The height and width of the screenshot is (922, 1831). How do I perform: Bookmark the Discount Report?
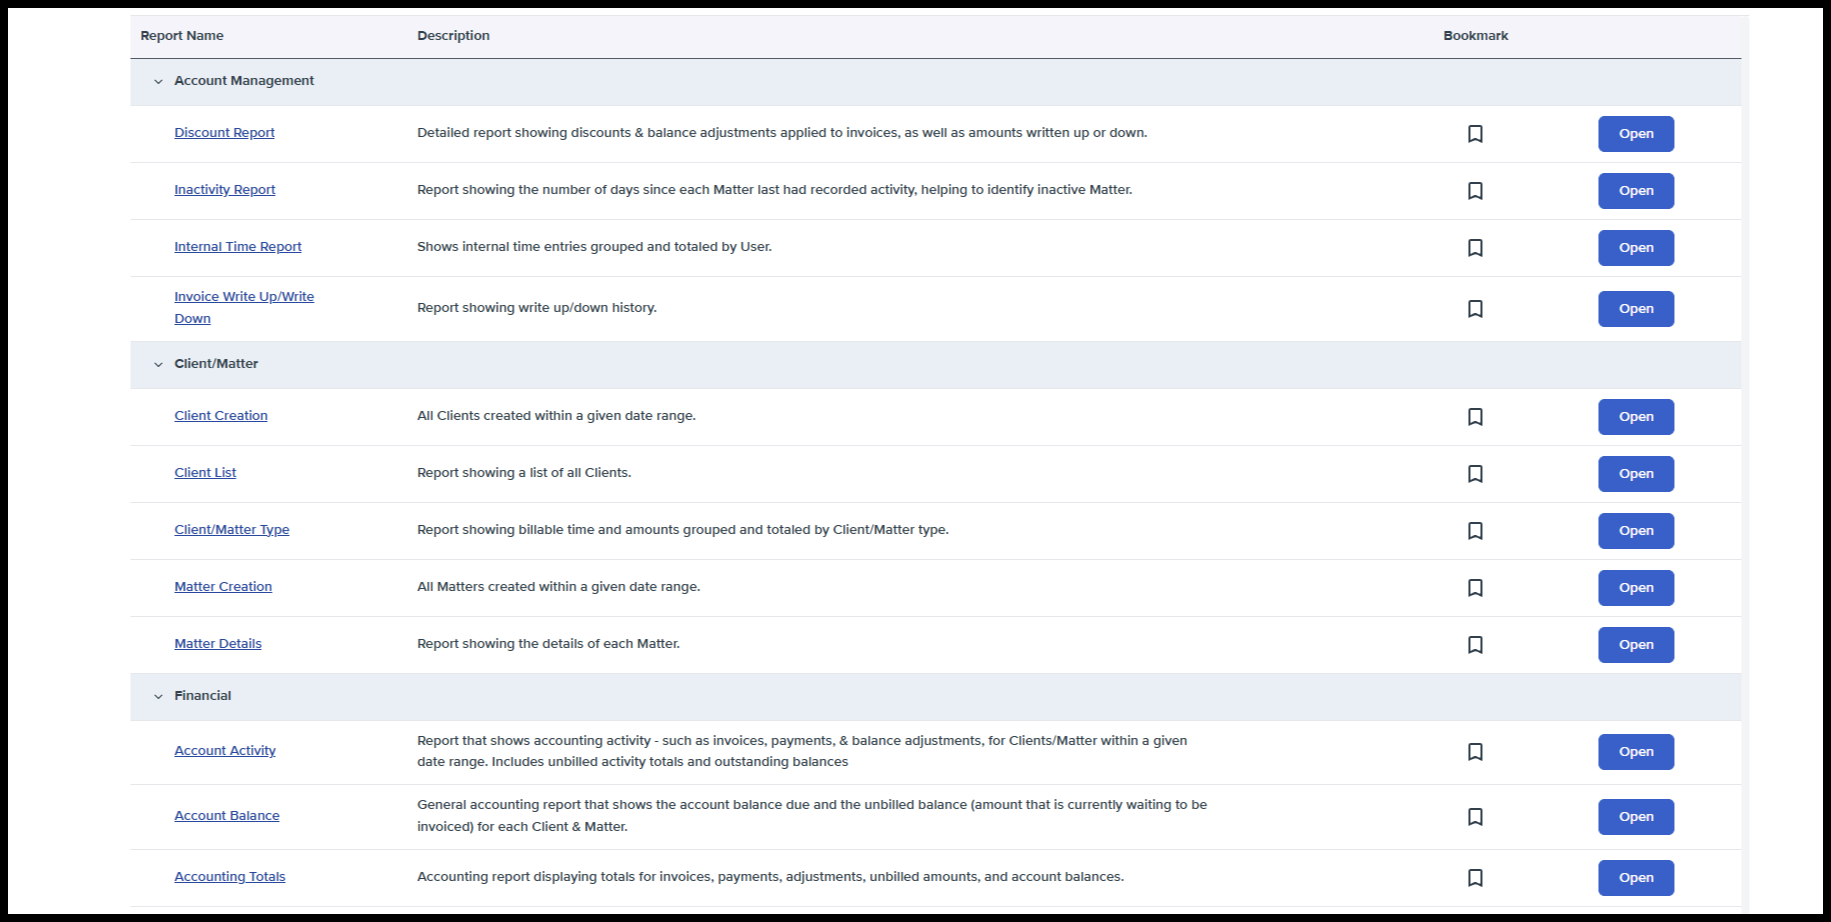[1475, 134]
